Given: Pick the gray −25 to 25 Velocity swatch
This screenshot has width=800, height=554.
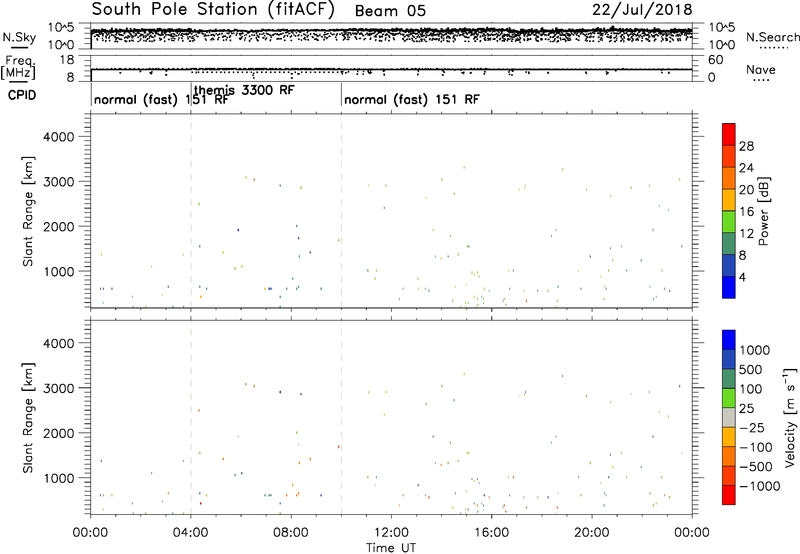Looking at the screenshot, I should pos(729,417).
